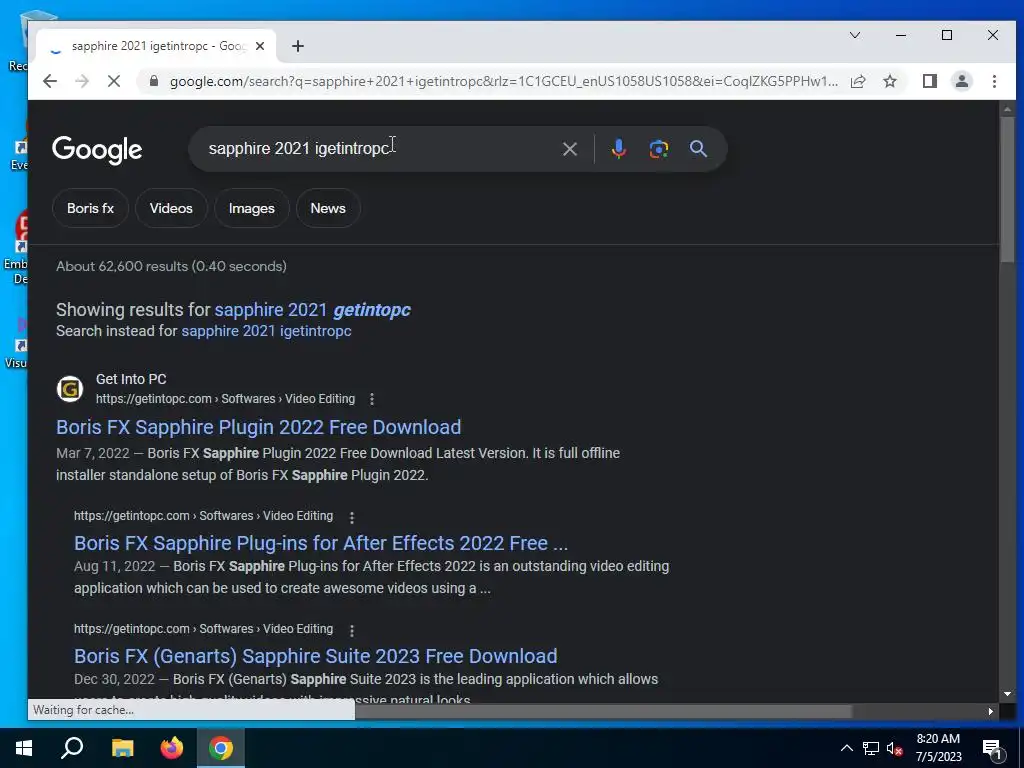Open Boris FX Sapphire Plugin 2022 Free Download
The height and width of the screenshot is (768, 1024).
pyautogui.click(x=259, y=427)
